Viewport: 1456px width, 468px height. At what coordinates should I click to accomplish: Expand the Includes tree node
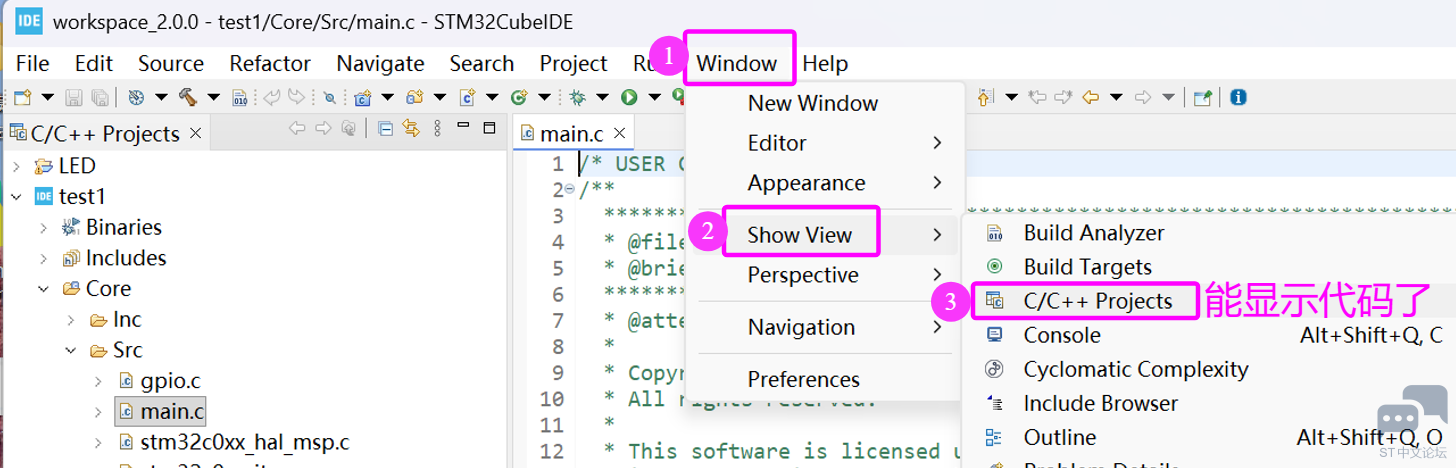point(43,258)
